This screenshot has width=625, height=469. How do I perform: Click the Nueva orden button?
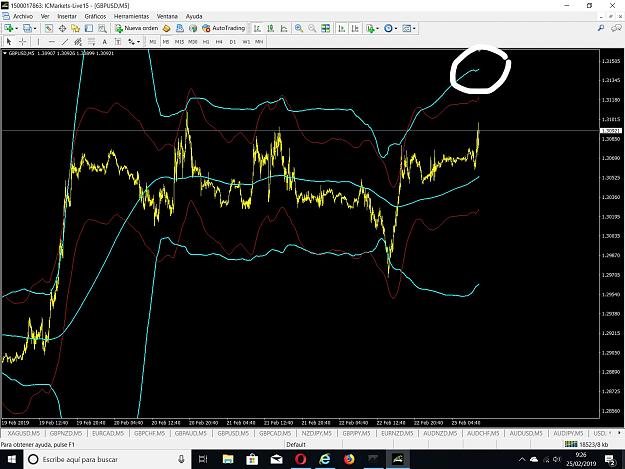click(x=137, y=28)
